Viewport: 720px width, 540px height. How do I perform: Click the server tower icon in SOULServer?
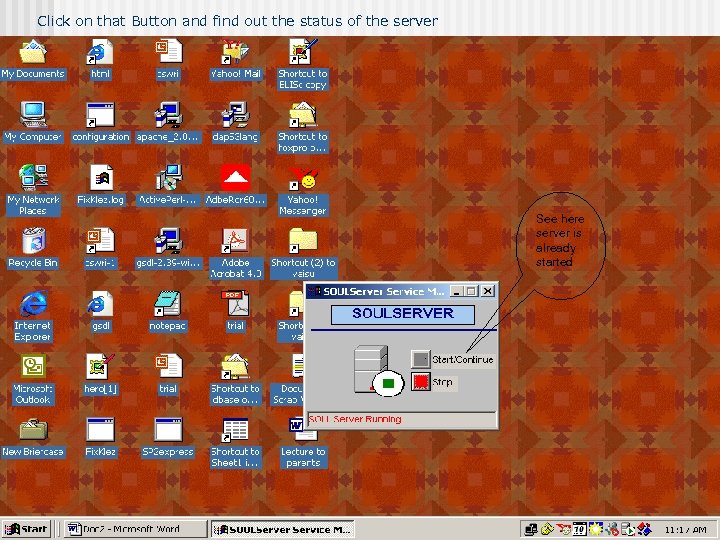coord(371,369)
